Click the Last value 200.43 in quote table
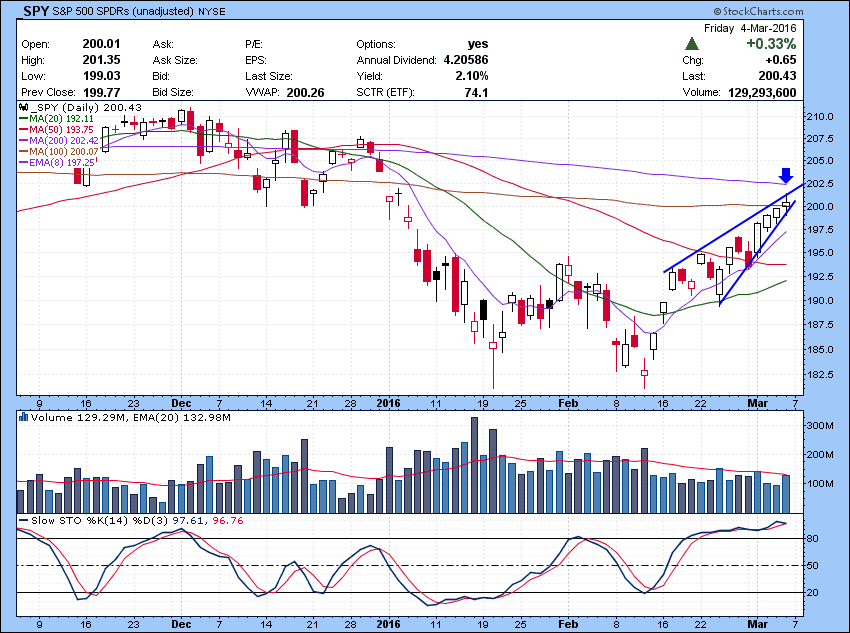The height and width of the screenshot is (633, 850). coord(777,76)
